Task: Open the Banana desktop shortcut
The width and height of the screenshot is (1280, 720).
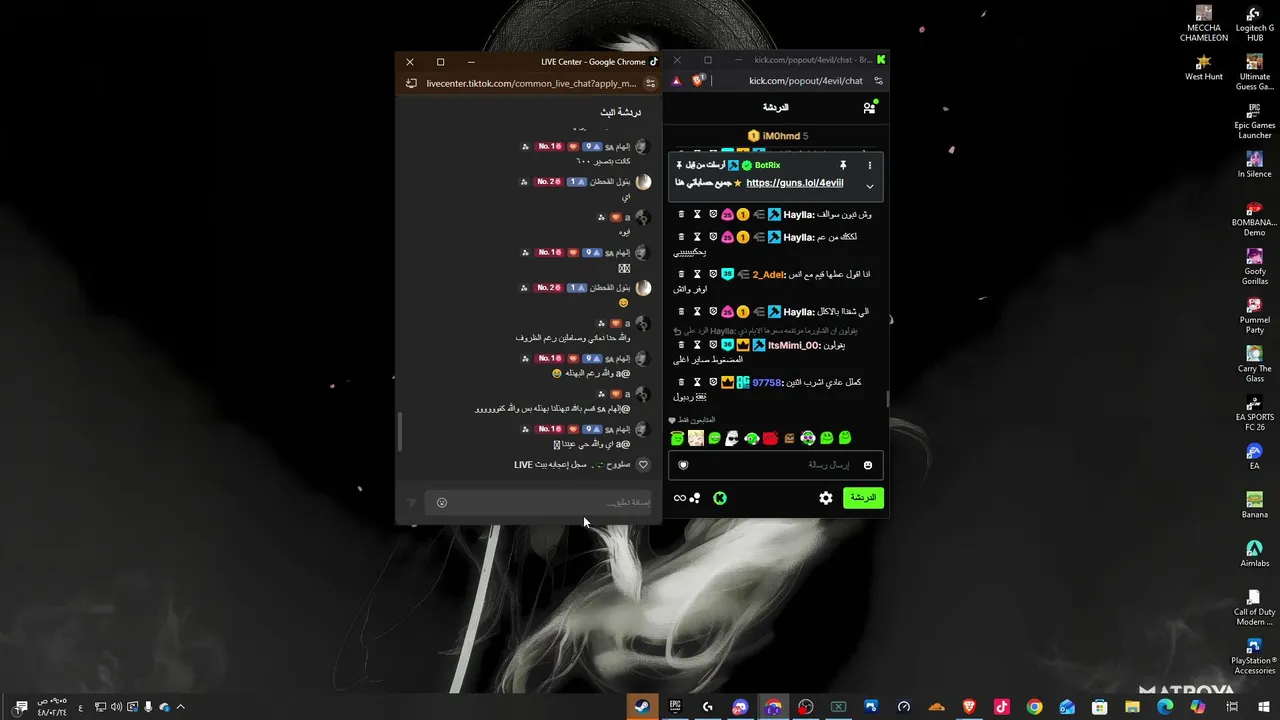Action: pos(1254,505)
